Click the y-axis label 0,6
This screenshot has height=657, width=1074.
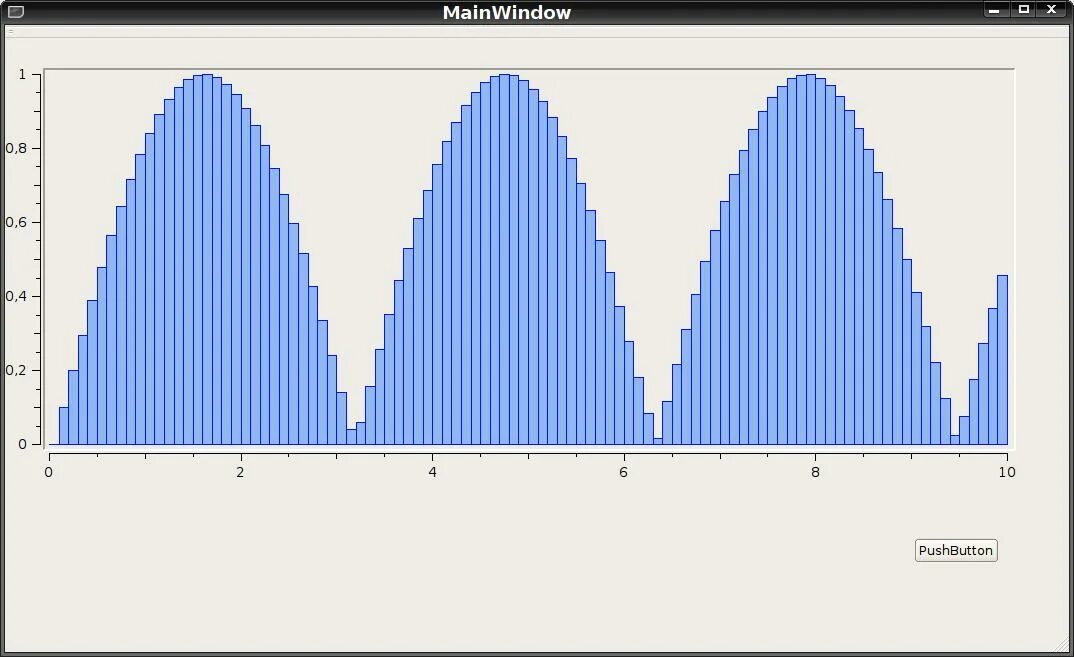(16, 222)
